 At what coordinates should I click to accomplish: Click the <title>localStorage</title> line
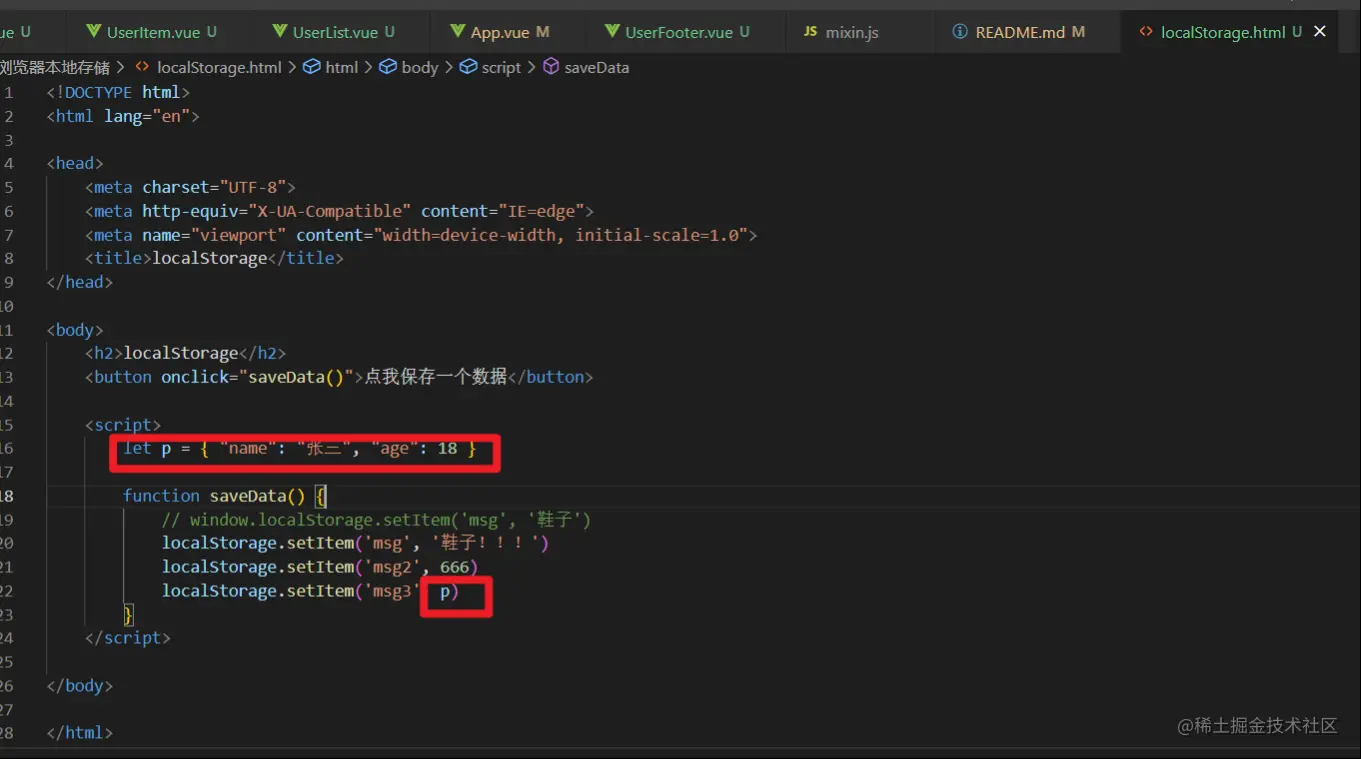tap(214, 258)
